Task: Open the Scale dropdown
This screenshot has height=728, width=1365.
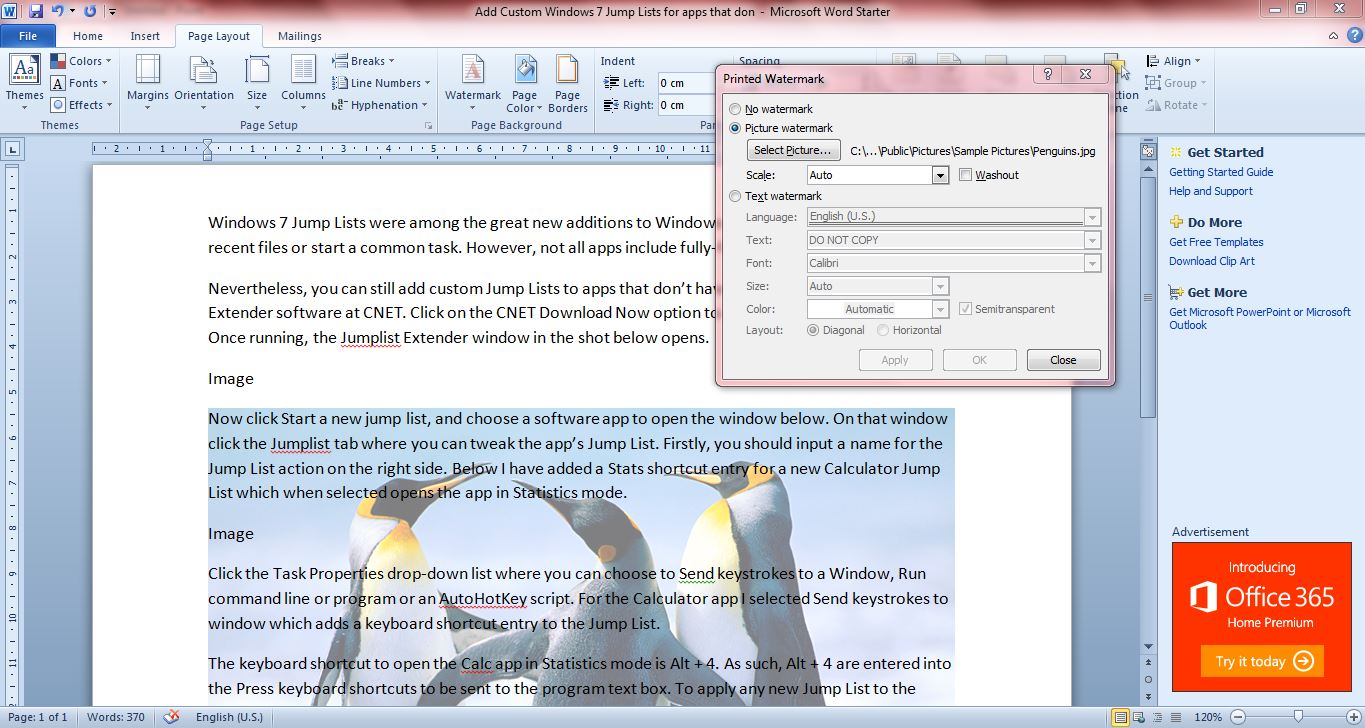Action: pyautogui.click(x=938, y=175)
